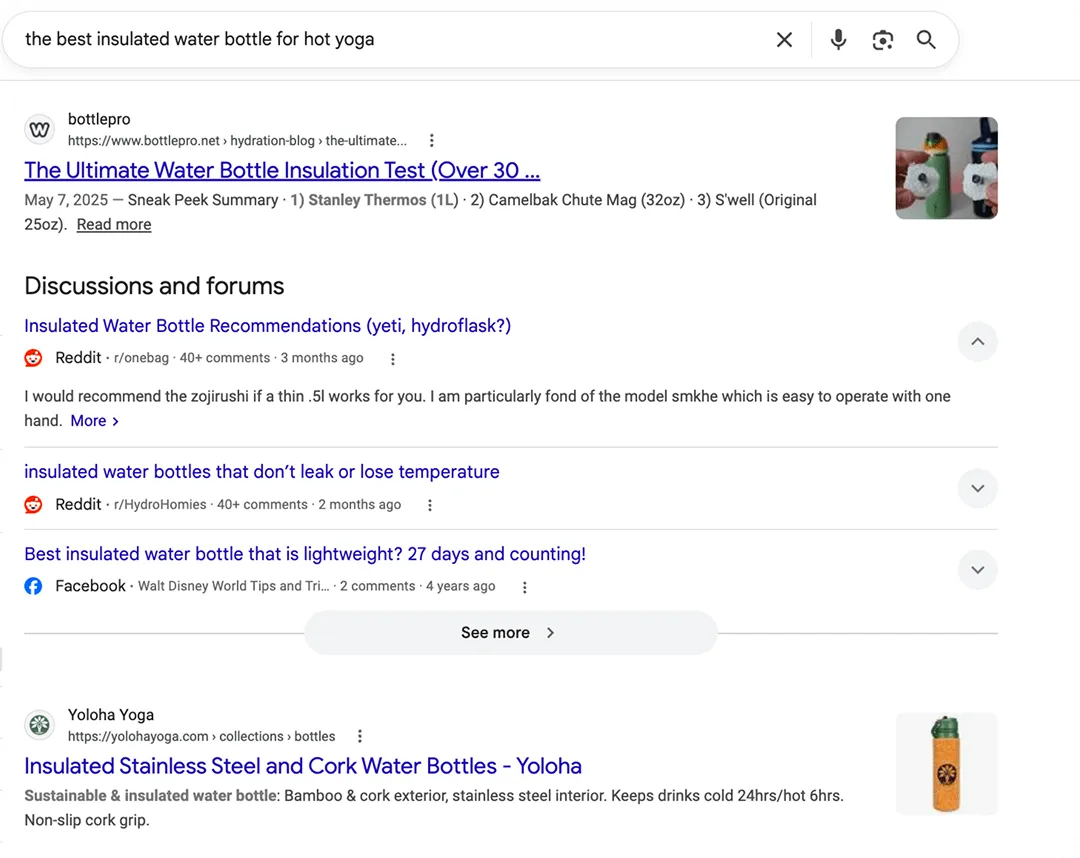
Task: Expand the Facebook Walt Disney World discussion
Action: (x=977, y=570)
